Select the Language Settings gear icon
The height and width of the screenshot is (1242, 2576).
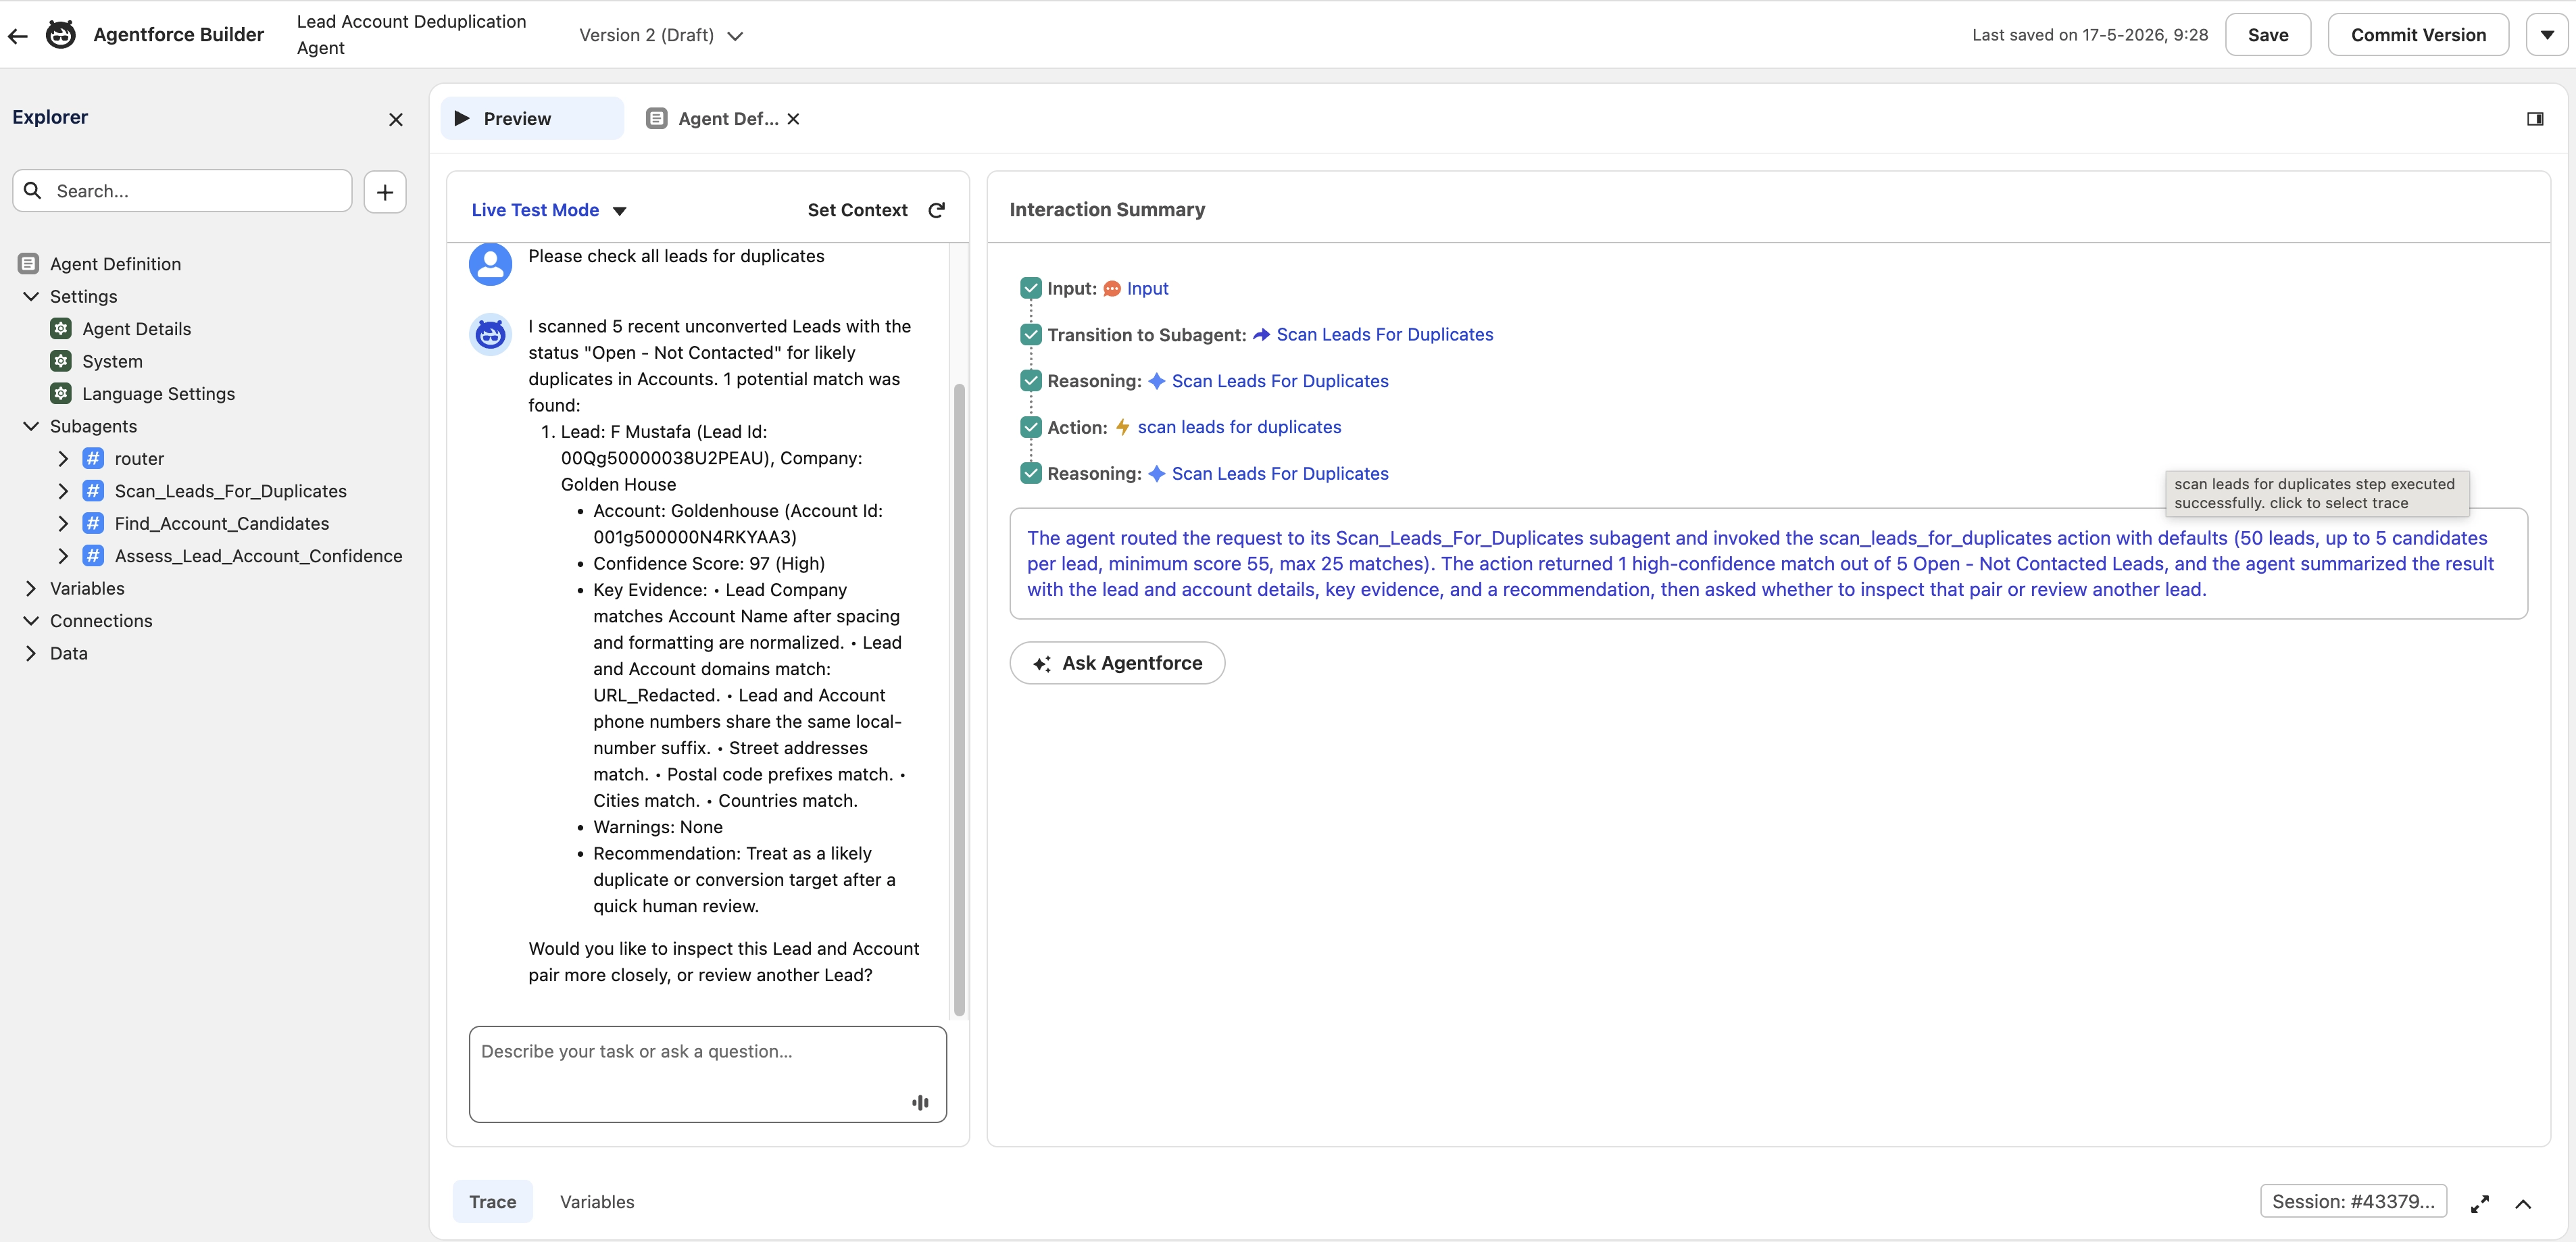point(61,394)
